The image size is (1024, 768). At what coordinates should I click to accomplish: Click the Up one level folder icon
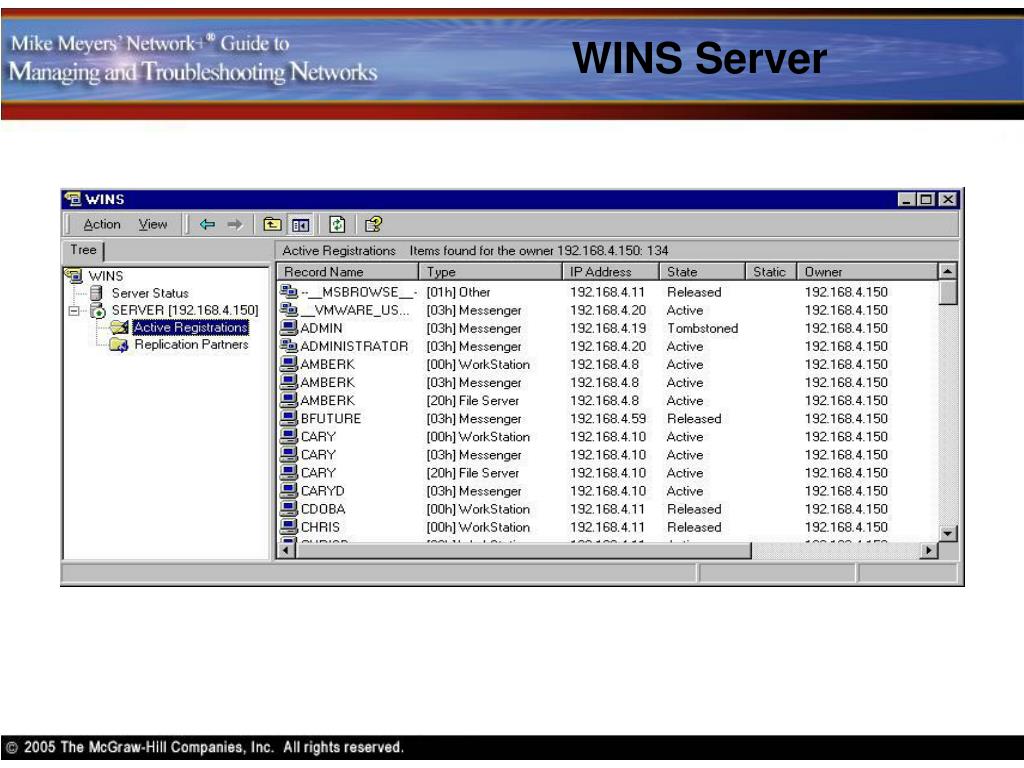pyautogui.click(x=272, y=225)
